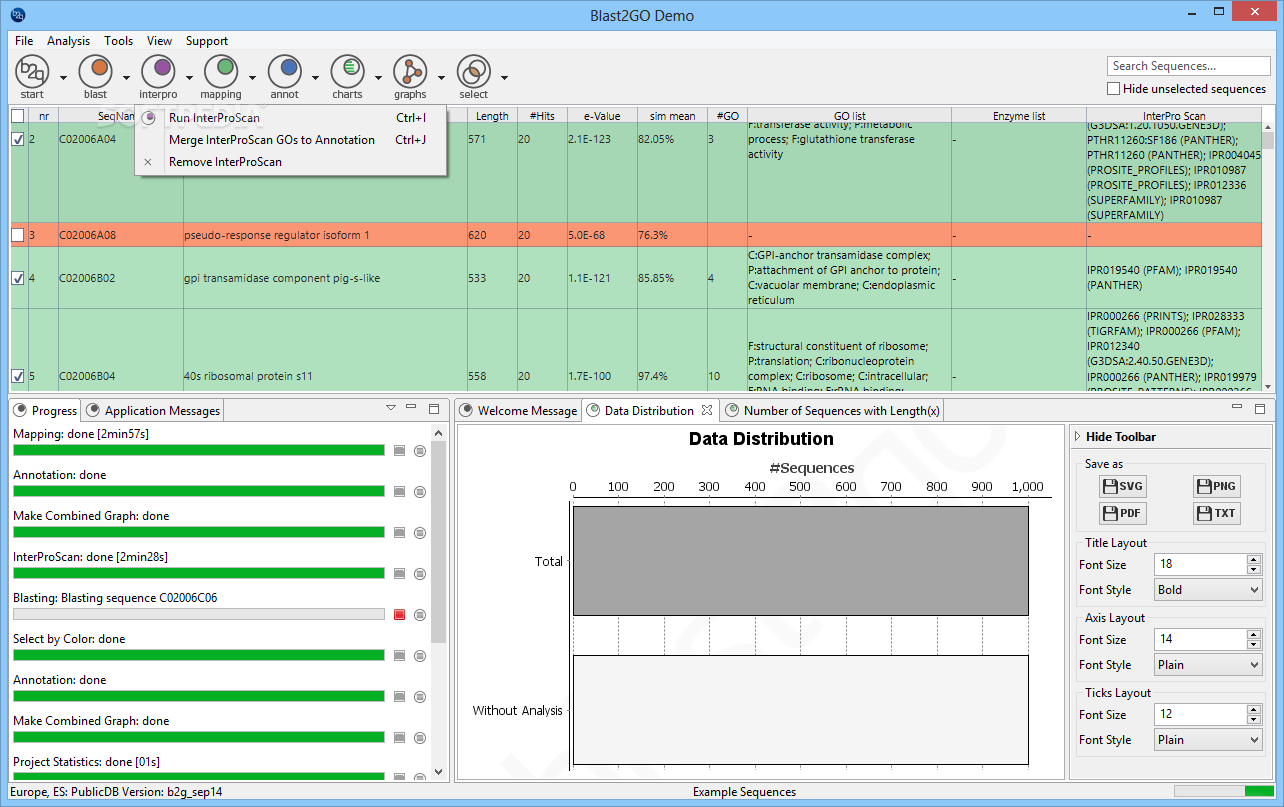Maximize the chart panel
The width and height of the screenshot is (1284, 807).
1259,408
